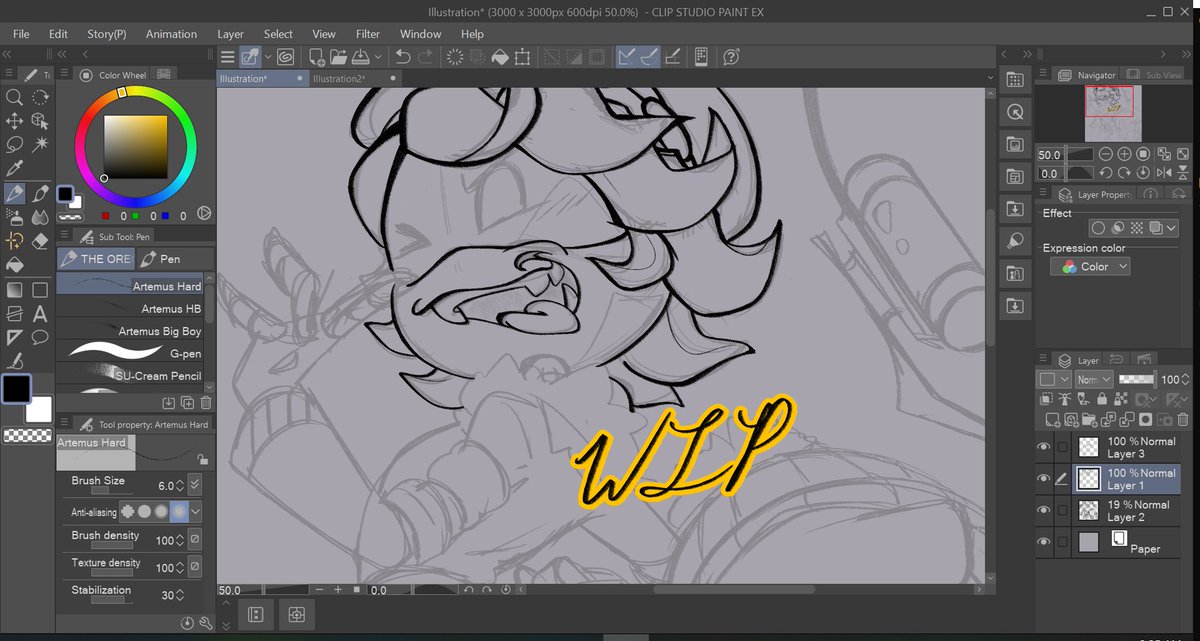1200x641 pixels.
Task: Toggle visibility of Layer 2
Action: (1045, 510)
